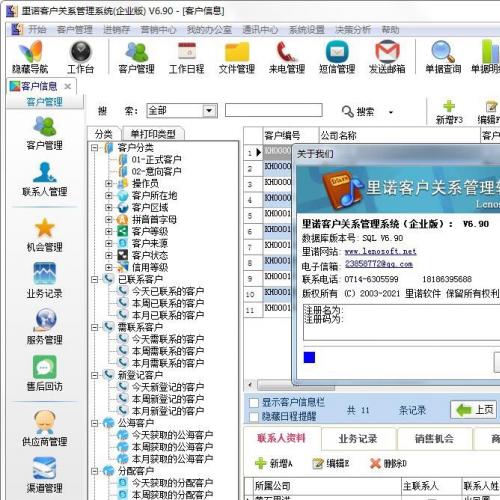Image resolution: width=500 pixels, height=500 pixels.
Task: Open 供应商管理 sidebar icon
Action: [44, 422]
